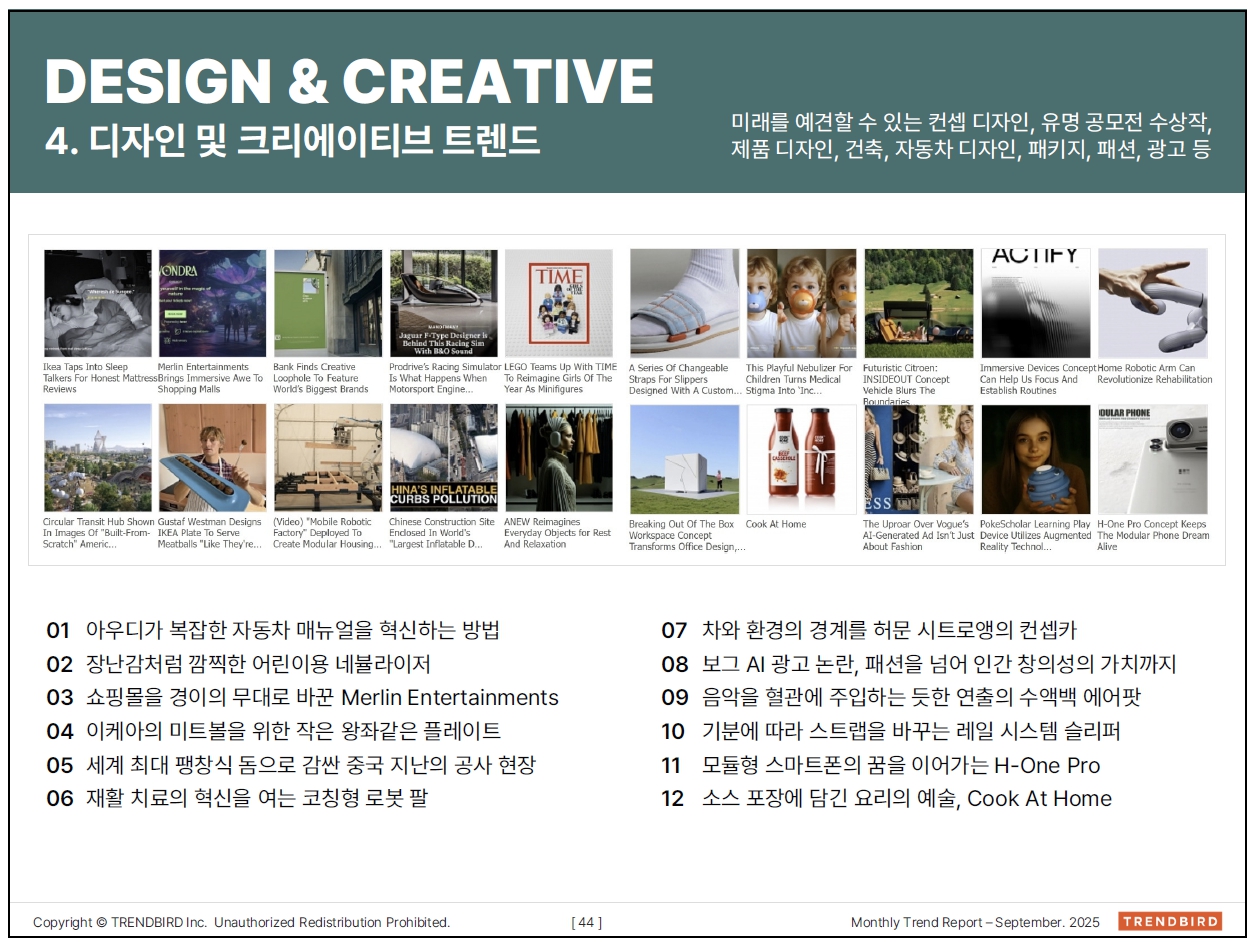The image size is (1254, 942).
Task: Click the children's nebulizer thumbnail image
Action: point(801,303)
